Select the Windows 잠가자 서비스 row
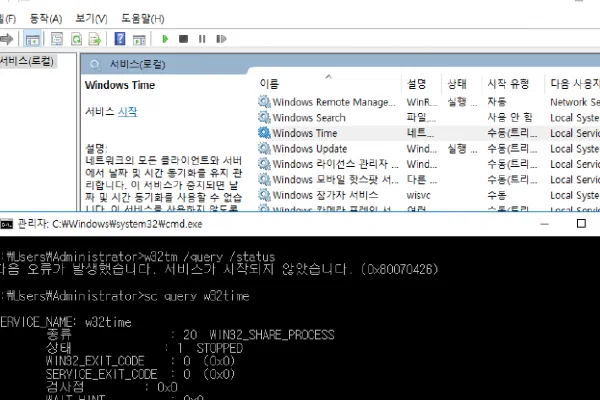The height and width of the screenshot is (400, 600). pyautogui.click(x=429, y=195)
